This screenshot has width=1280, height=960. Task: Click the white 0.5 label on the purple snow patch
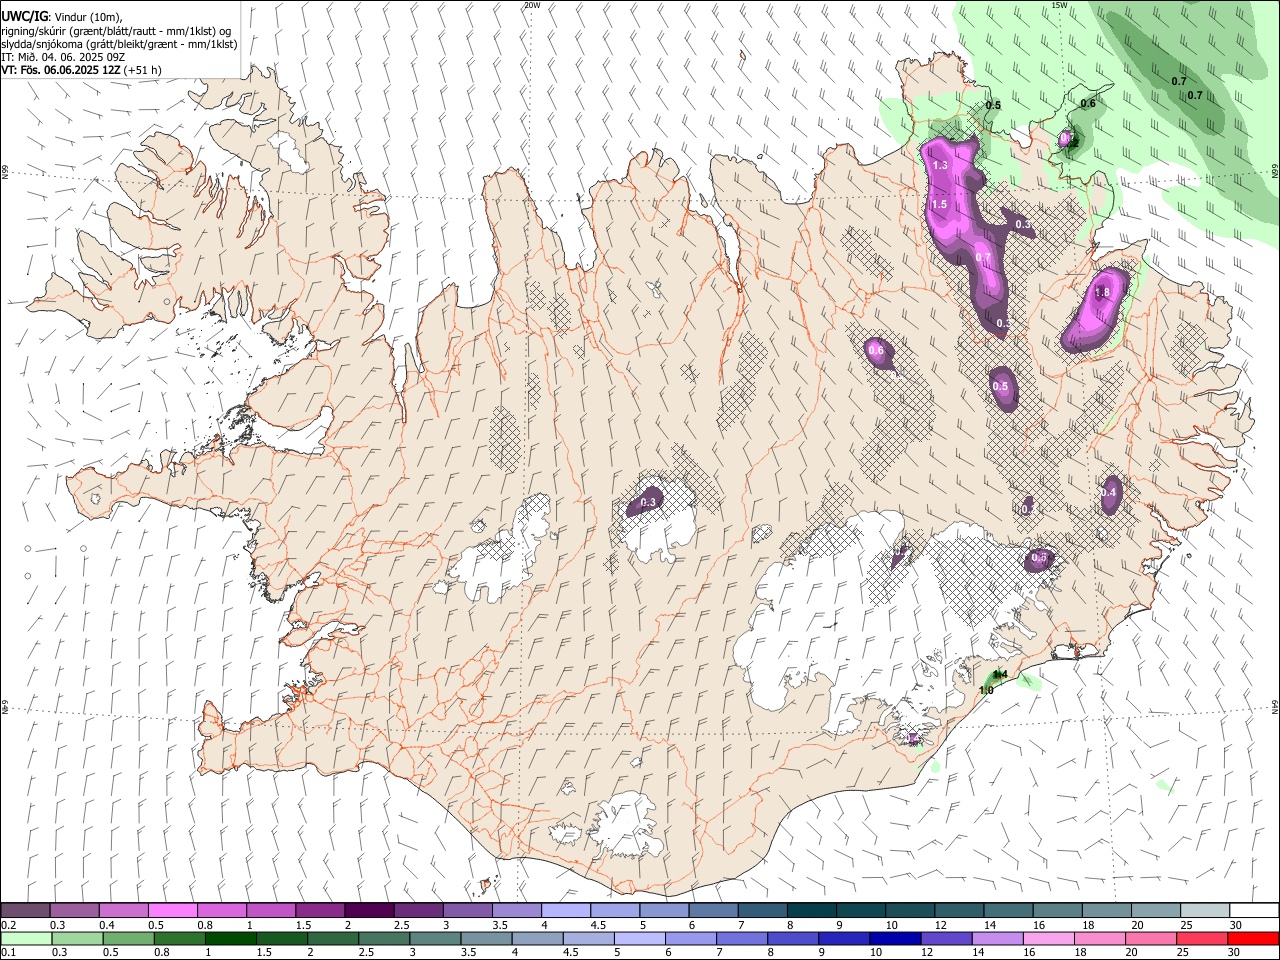1000,386
